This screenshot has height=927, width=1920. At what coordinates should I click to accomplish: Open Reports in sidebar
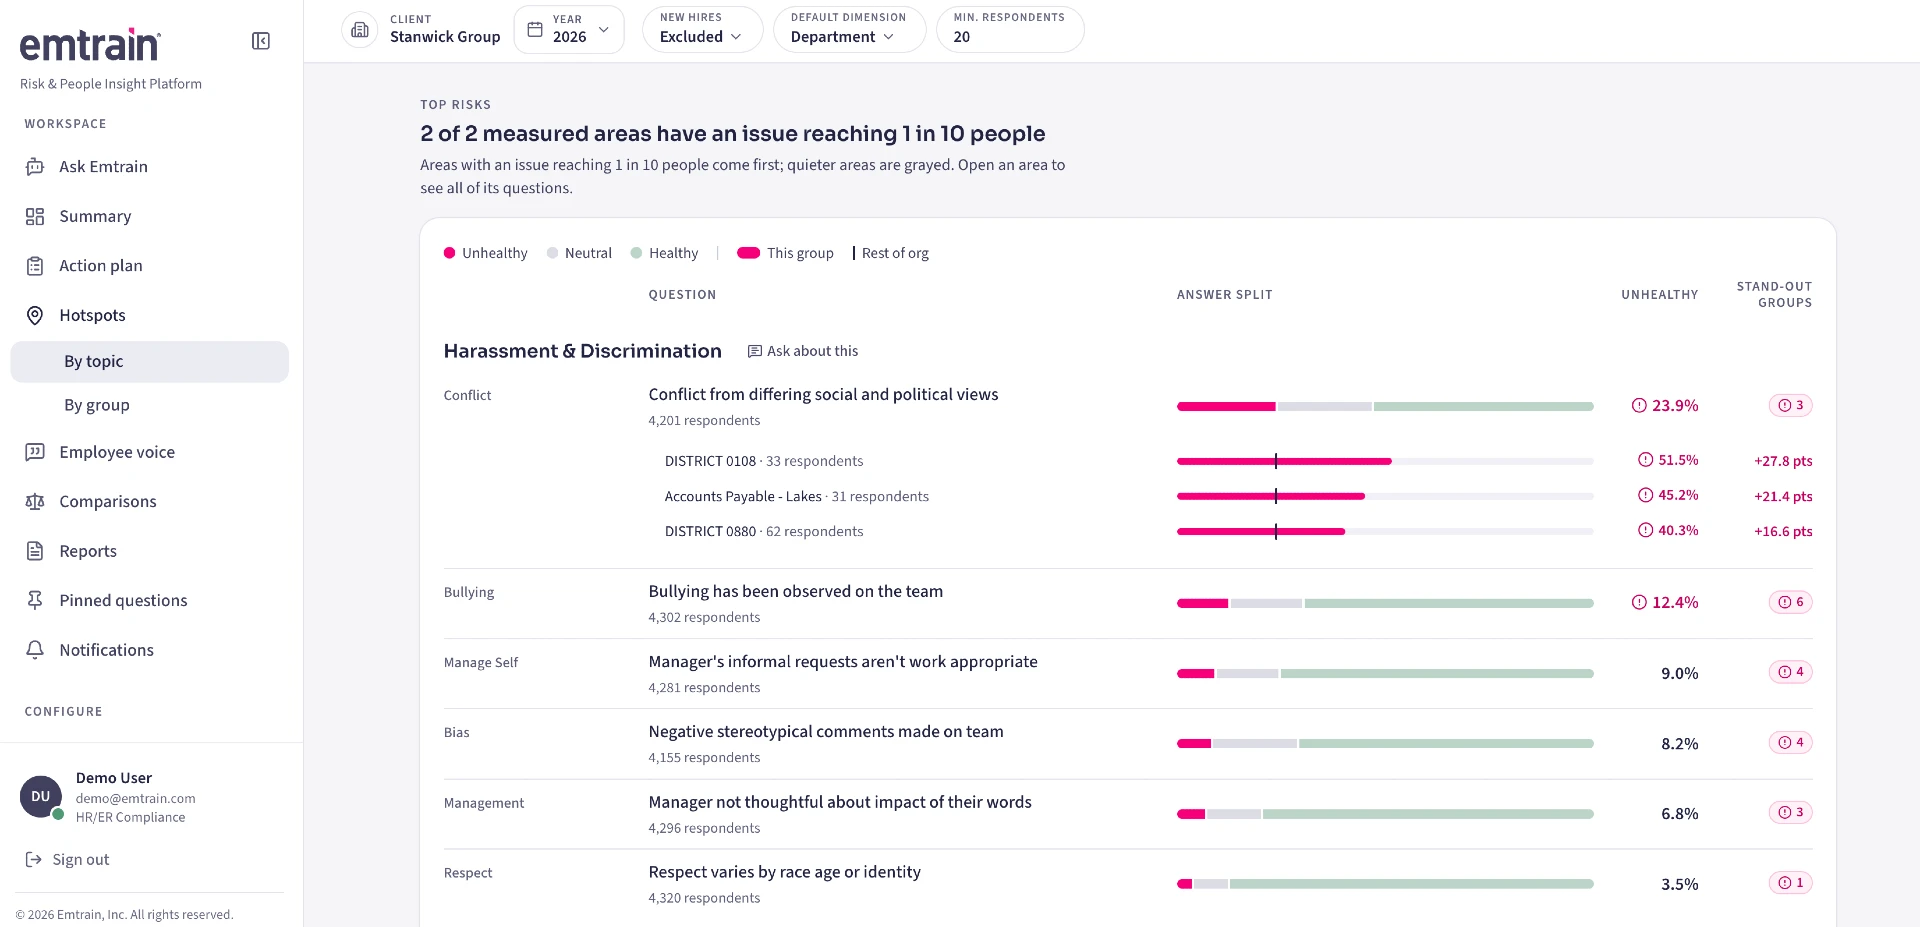(150, 551)
